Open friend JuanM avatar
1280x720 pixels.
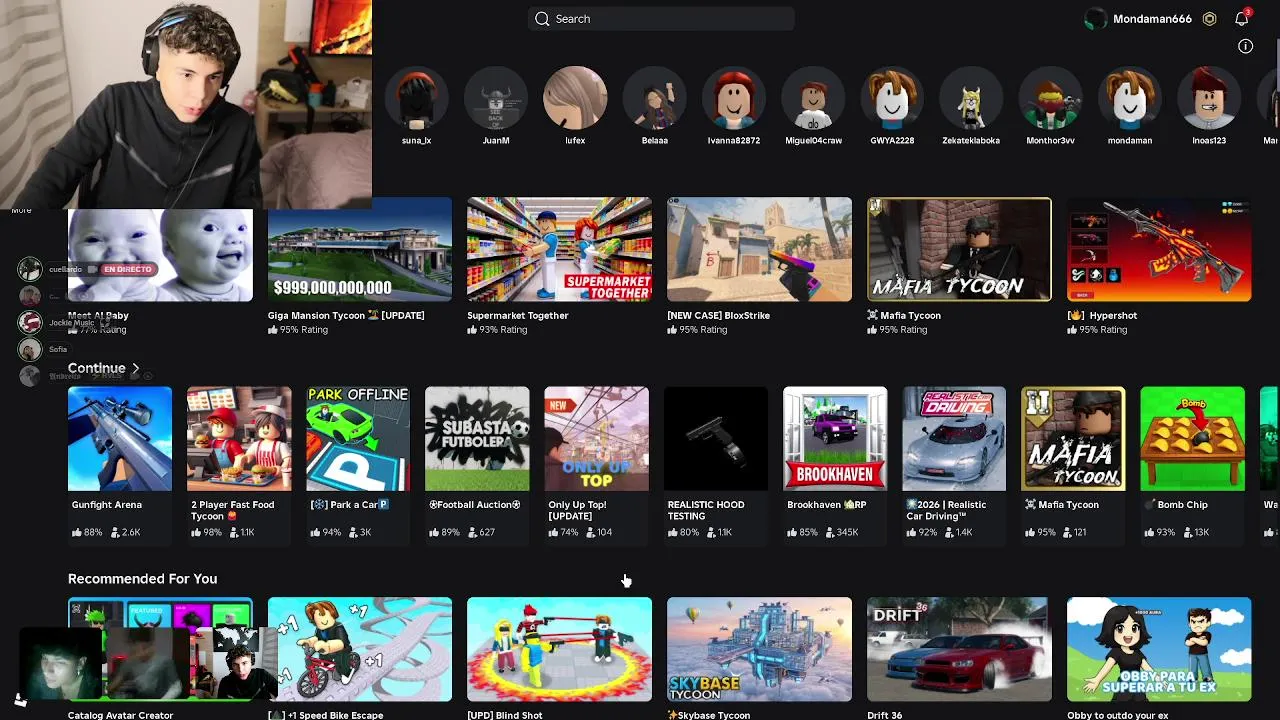point(496,98)
